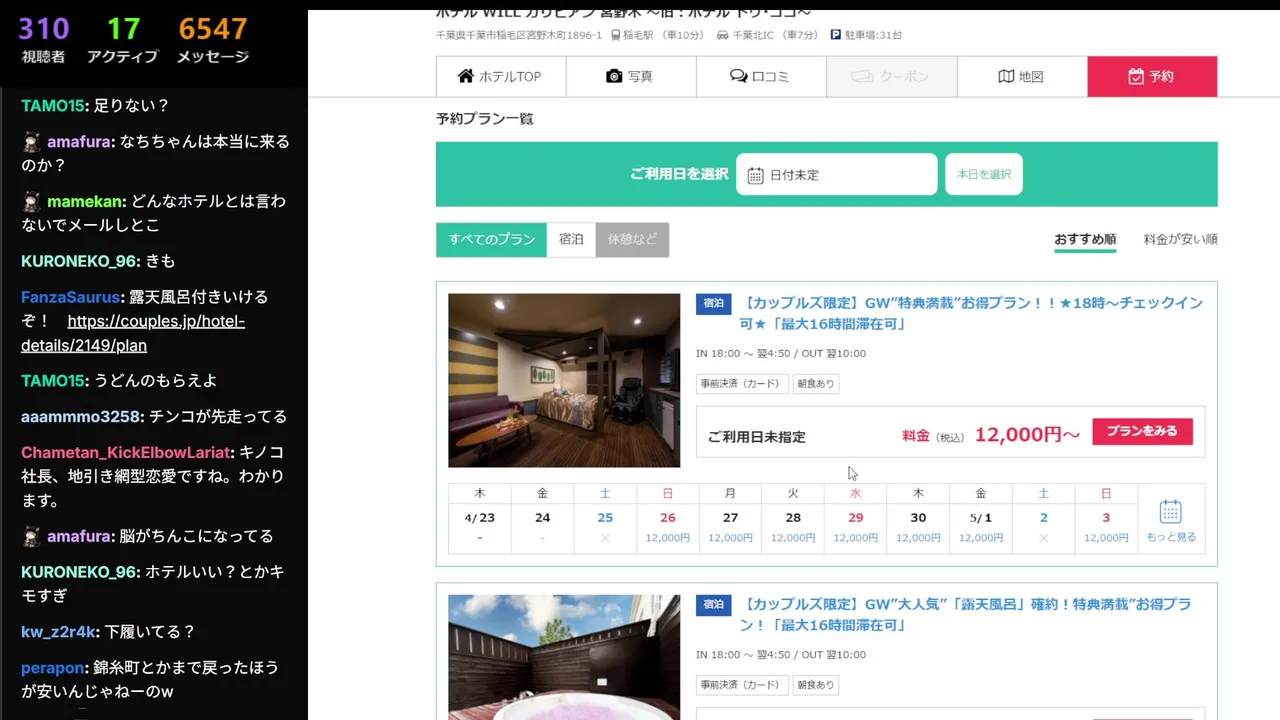Image resolution: width=1280 pixels, height=720 pixels.
Task: Select the すべてのプラン filter
Action: tap(491, 240)
